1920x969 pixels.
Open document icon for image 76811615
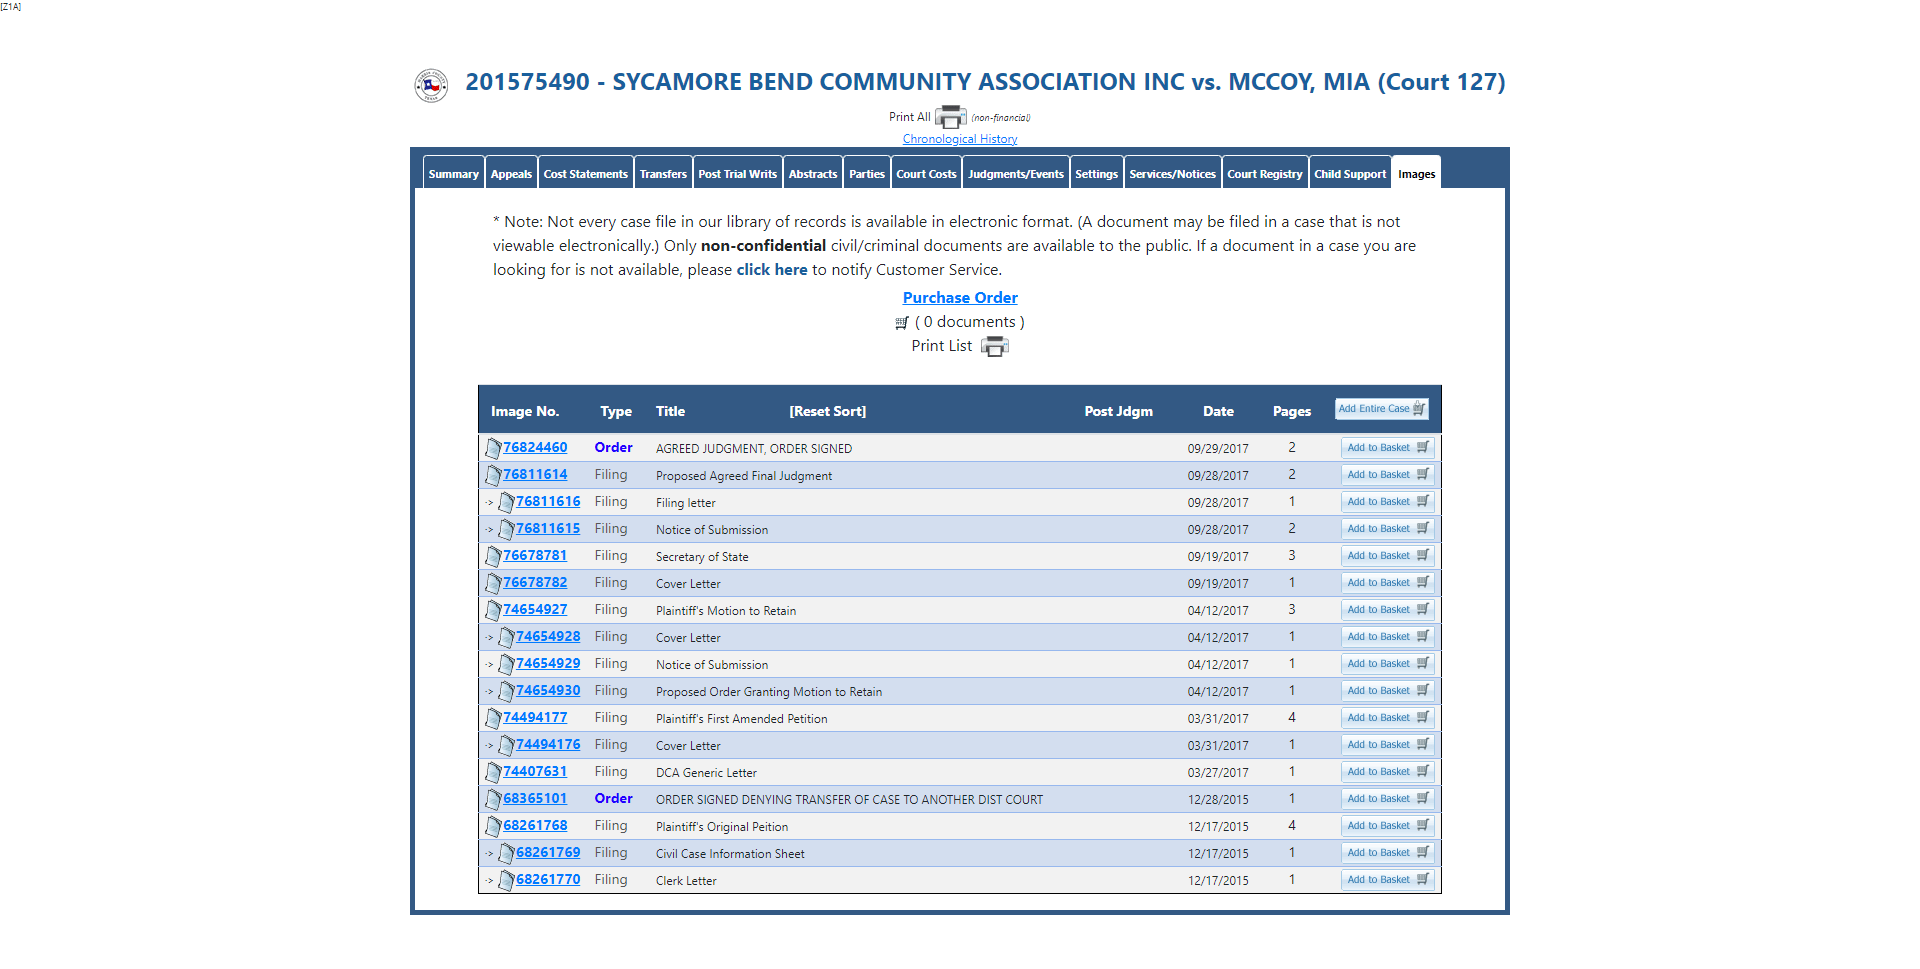[x=506, y=529]
